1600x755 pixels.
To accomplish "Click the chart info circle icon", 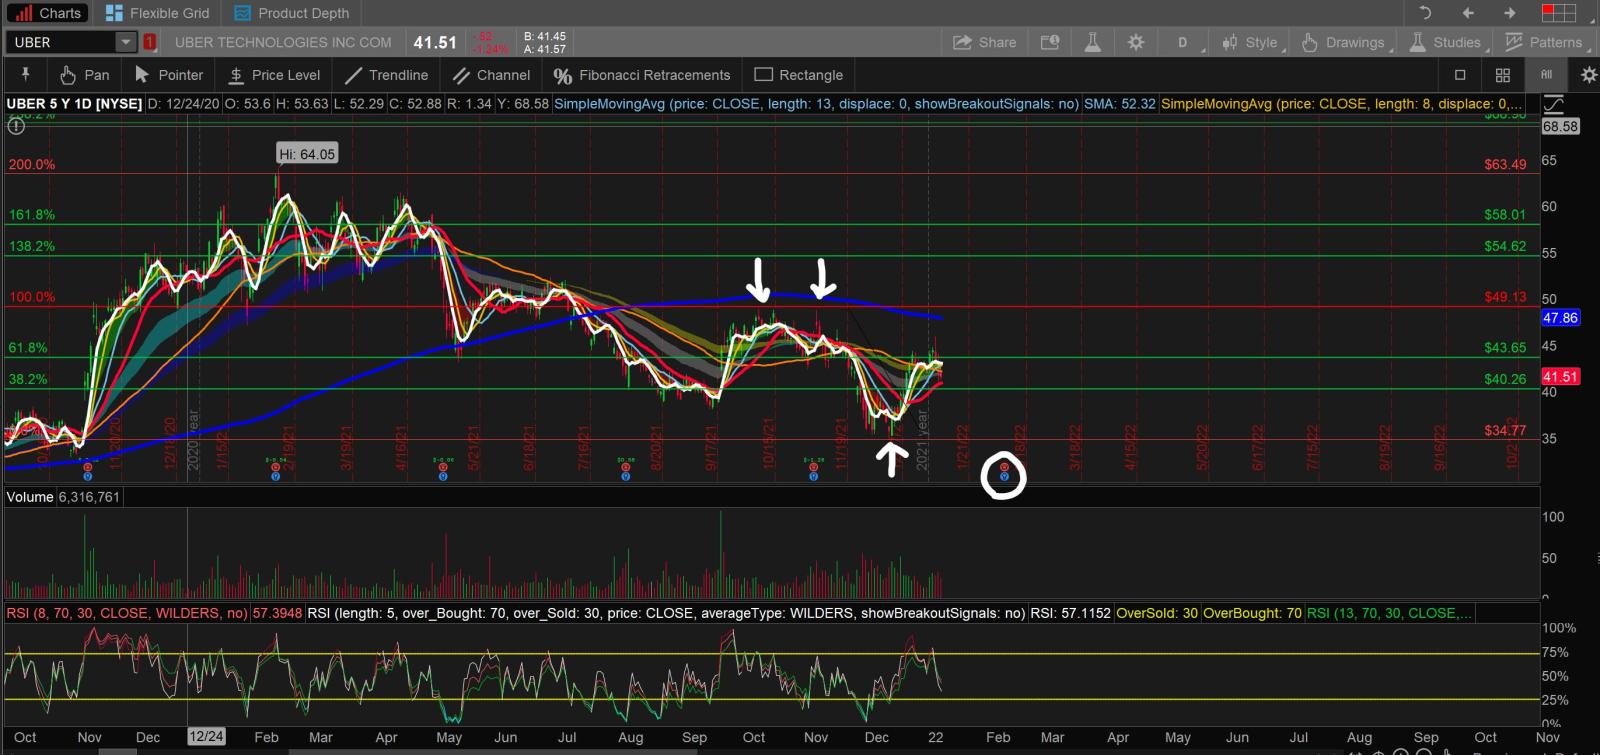I will pos(16,125).
